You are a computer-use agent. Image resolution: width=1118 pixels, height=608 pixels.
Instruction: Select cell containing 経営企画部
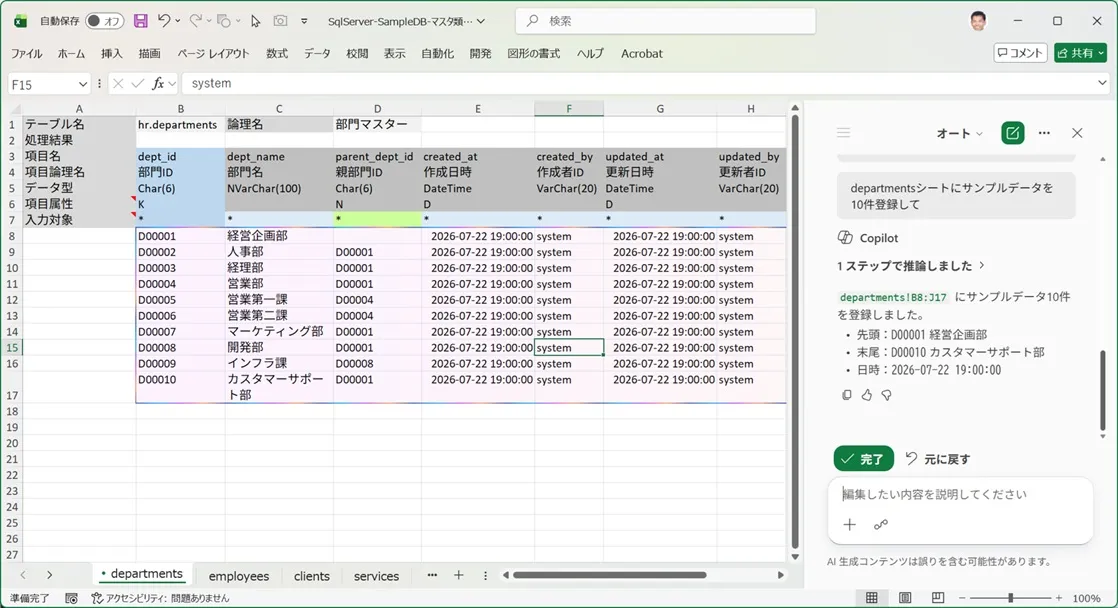(279, 236)
